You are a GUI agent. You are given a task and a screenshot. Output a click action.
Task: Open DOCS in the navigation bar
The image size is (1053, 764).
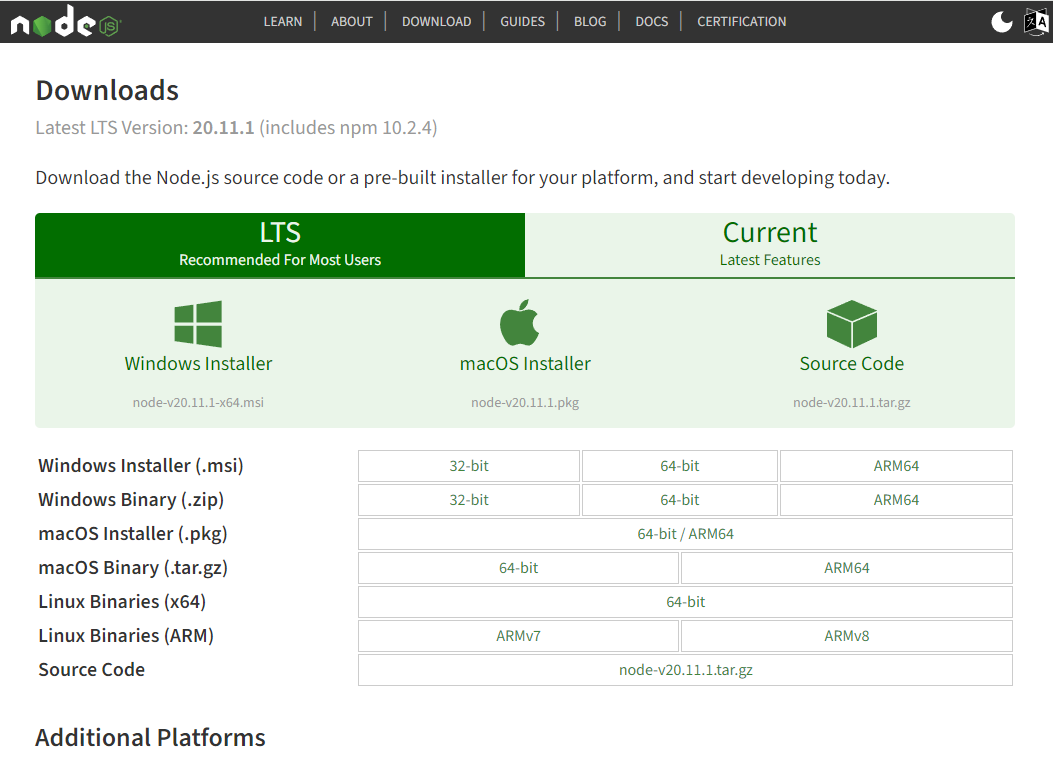click(652, 21)
